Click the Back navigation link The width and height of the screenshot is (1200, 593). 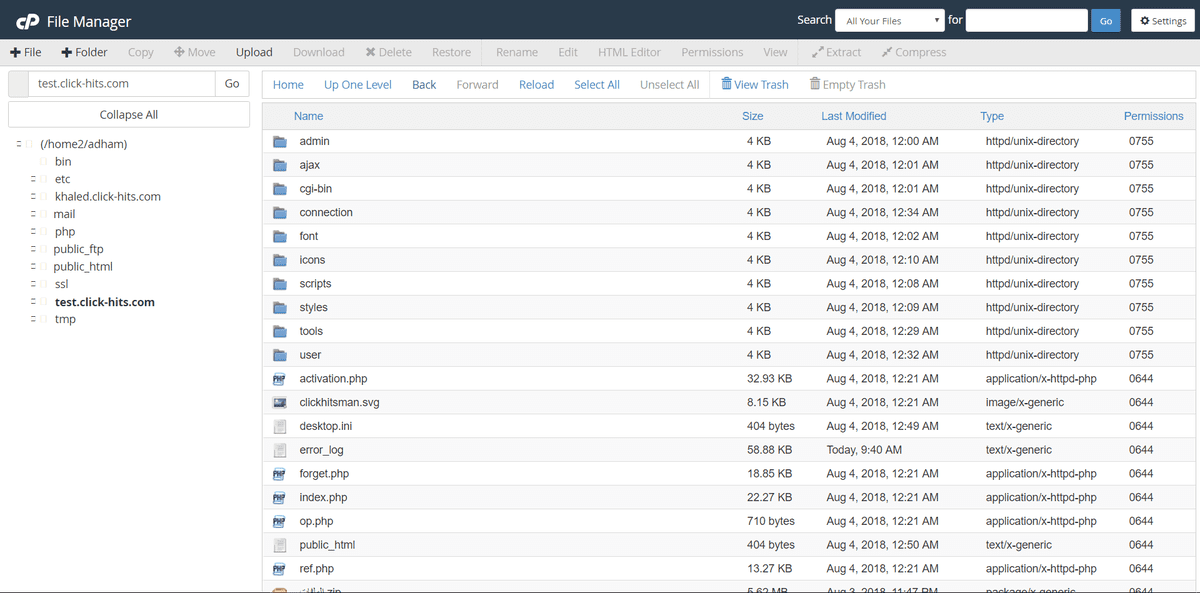pos(424,85)
